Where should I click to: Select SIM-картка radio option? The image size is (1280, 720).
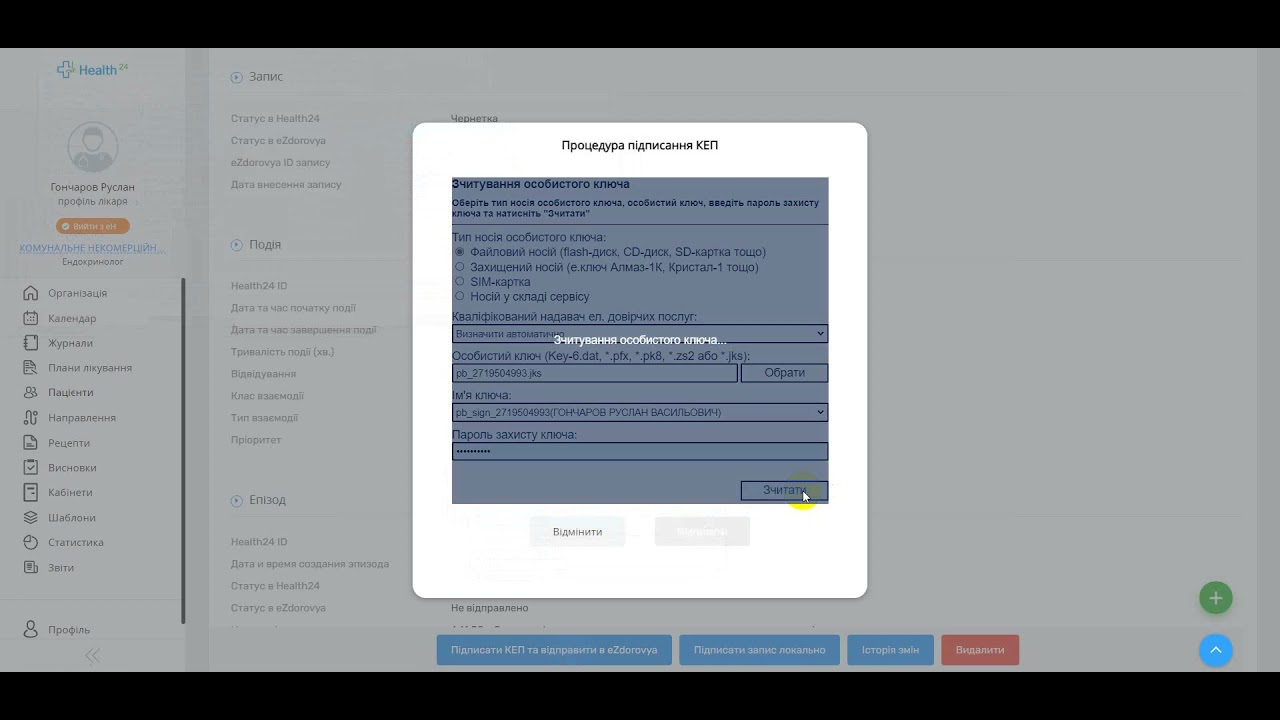click(x=460, y=282)
